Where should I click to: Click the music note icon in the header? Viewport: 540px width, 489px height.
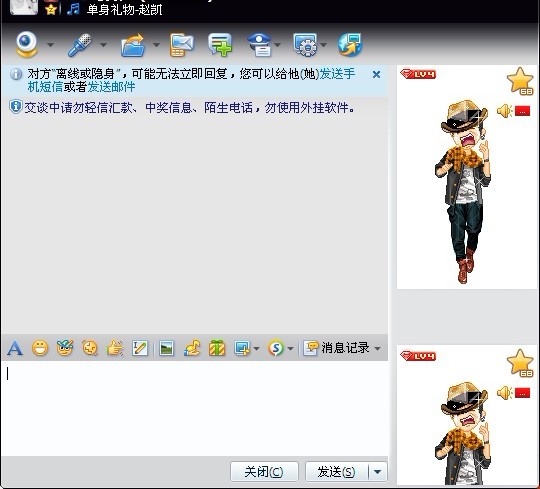point(73,9)
